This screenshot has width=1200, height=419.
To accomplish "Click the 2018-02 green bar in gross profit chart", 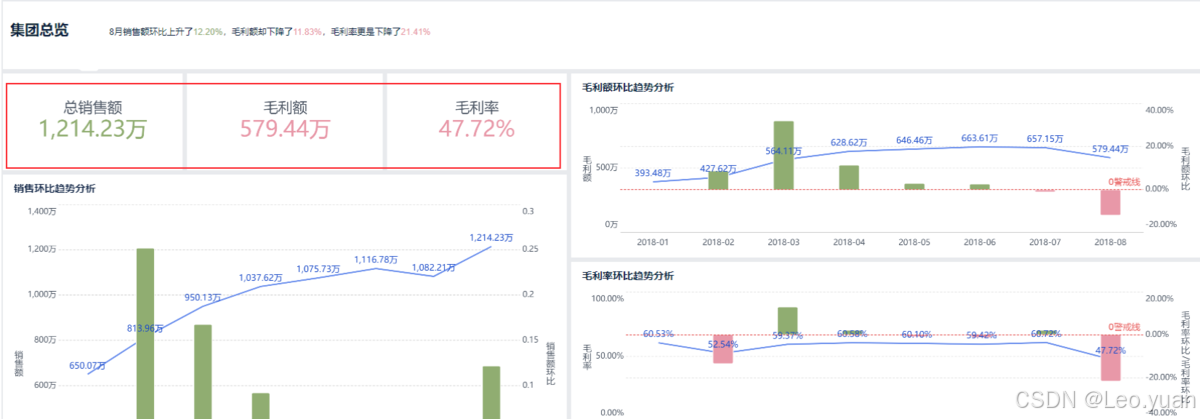I will [719, 180].
